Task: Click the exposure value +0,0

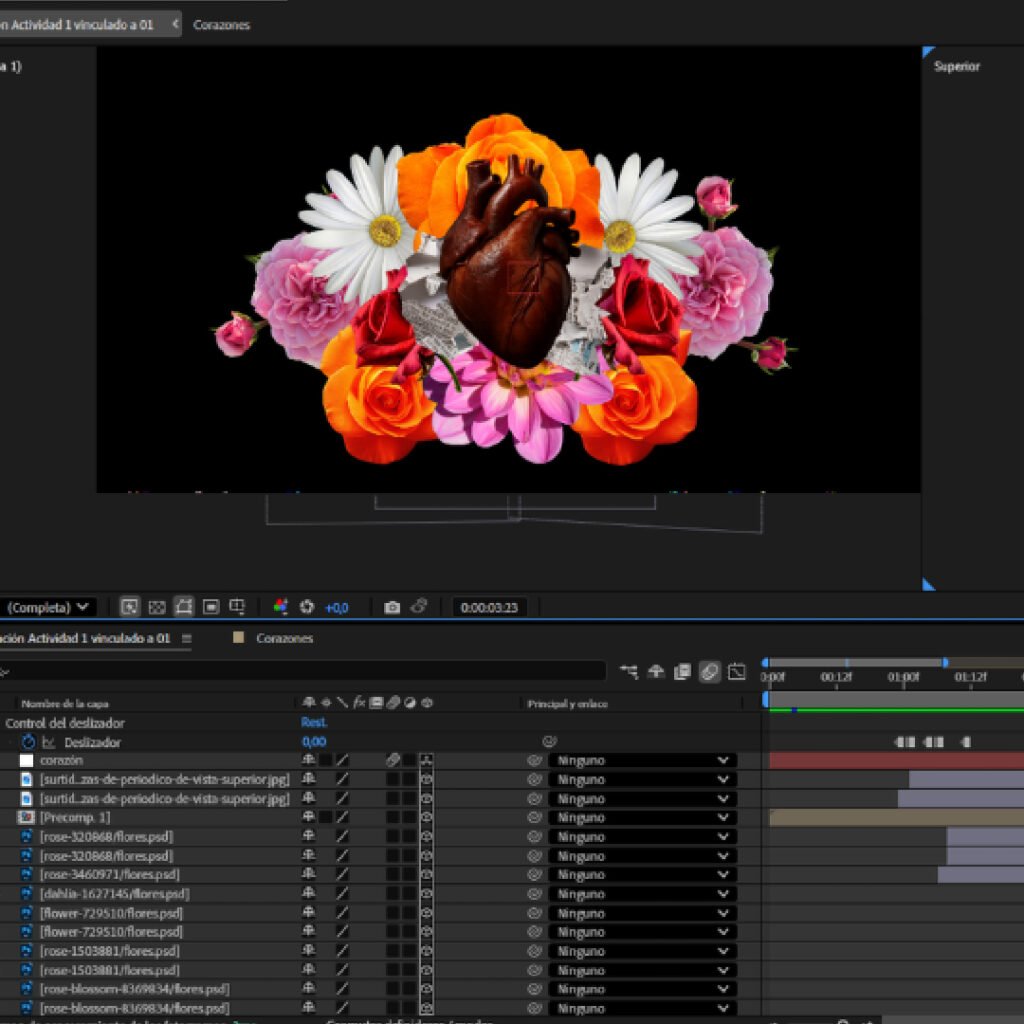Action: [336, 608]
